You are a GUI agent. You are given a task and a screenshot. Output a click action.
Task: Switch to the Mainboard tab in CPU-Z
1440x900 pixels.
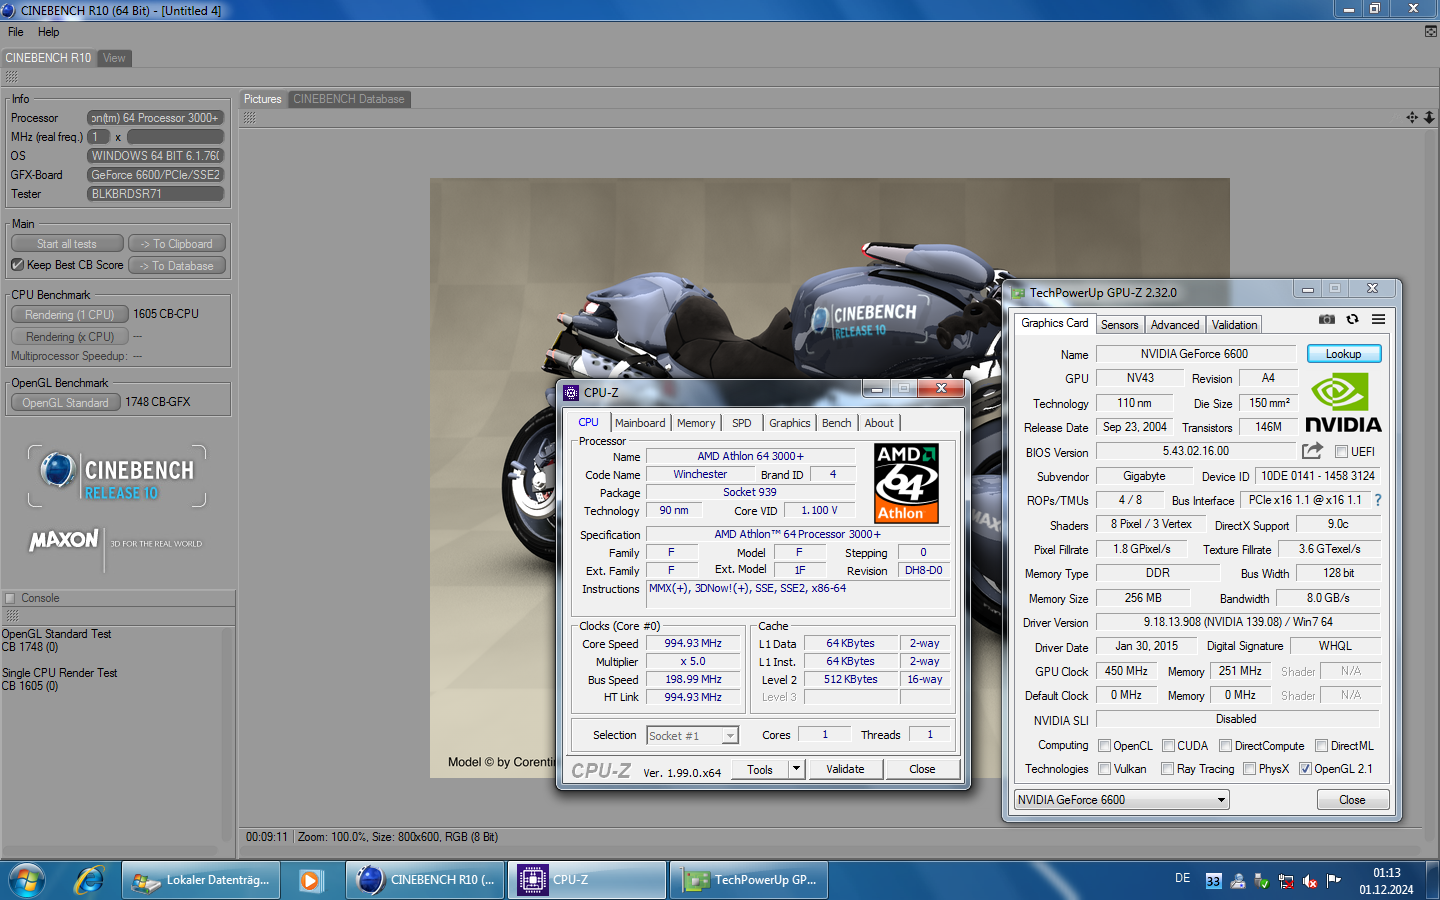640,423
